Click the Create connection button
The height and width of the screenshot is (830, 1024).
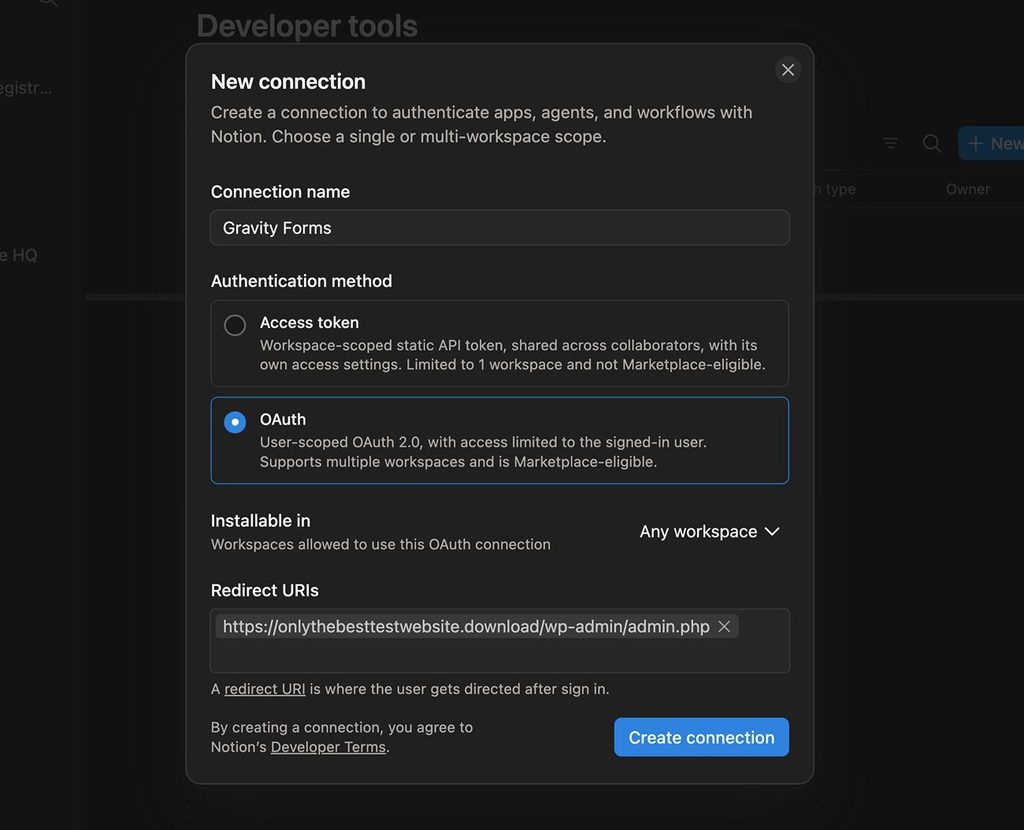point(701,737)
